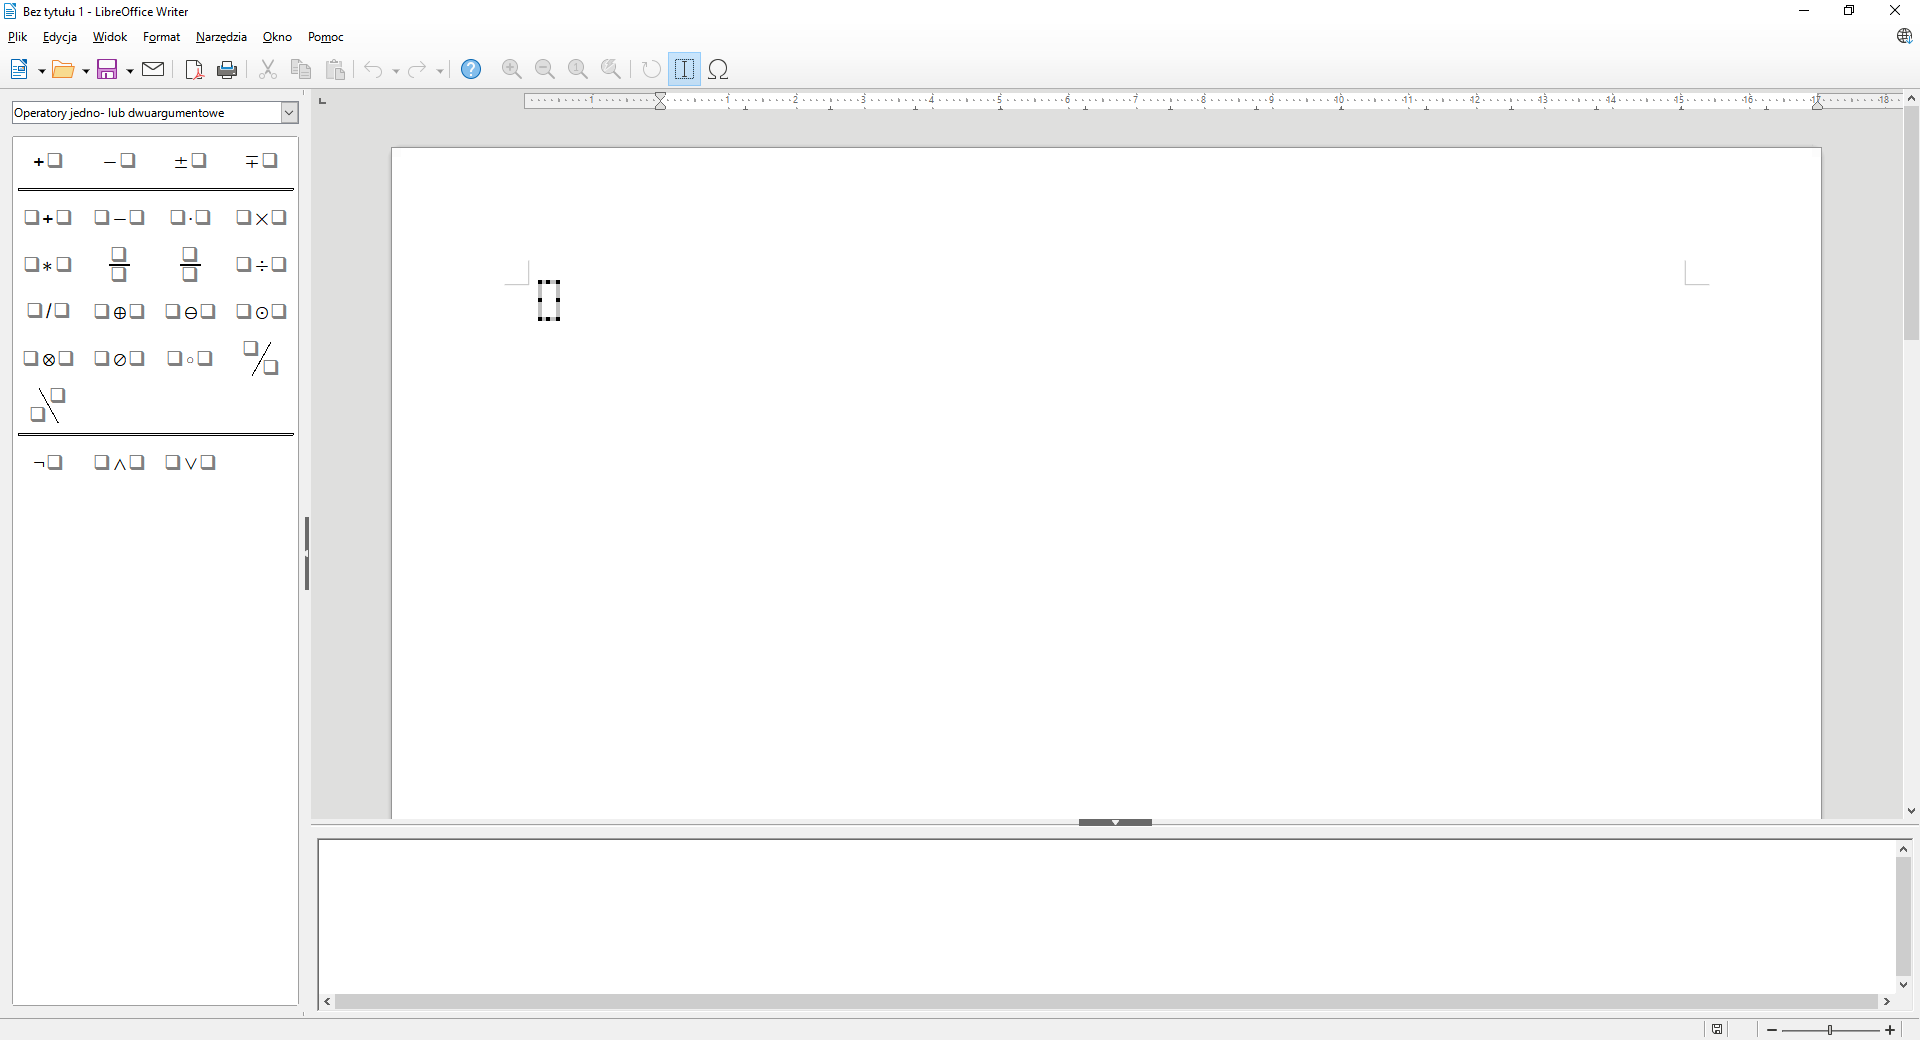Open the Save dropdown arrow
This screenshot has height=1040, width=1920.
pyautogui.click(x=128, y=69)
